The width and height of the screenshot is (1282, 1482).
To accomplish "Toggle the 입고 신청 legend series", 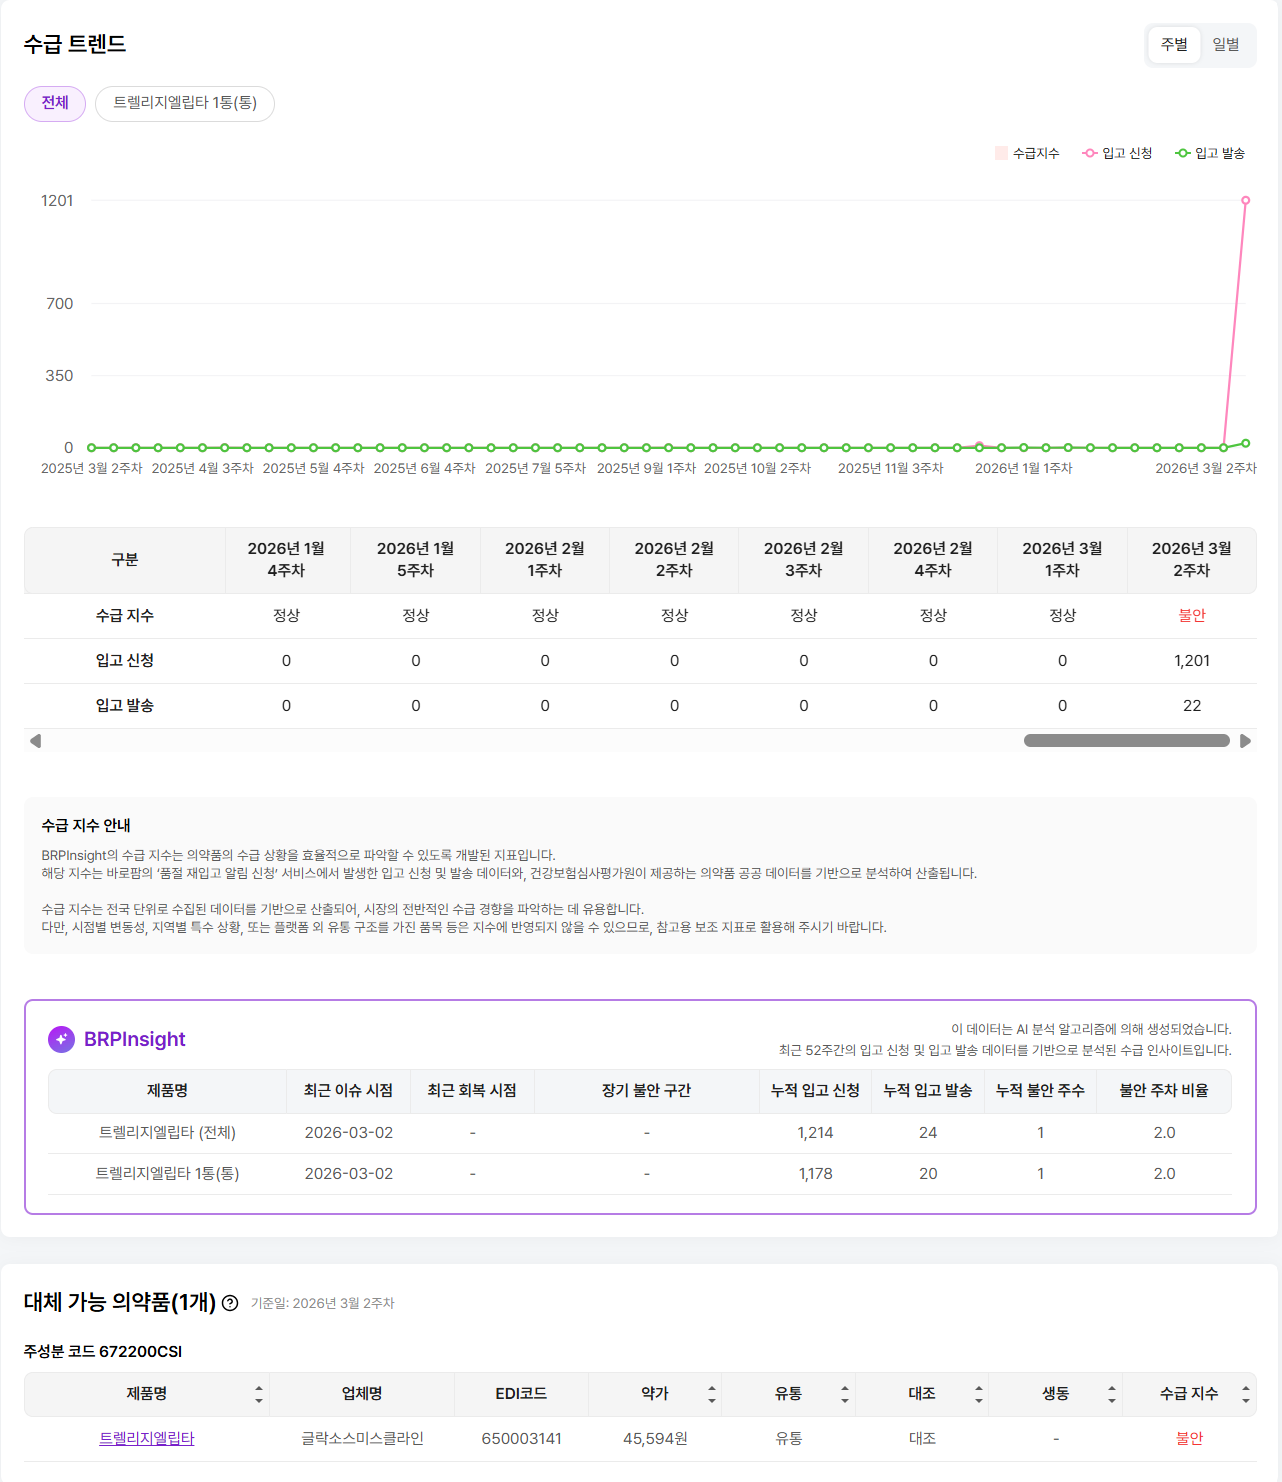I will click(1117, 153).
